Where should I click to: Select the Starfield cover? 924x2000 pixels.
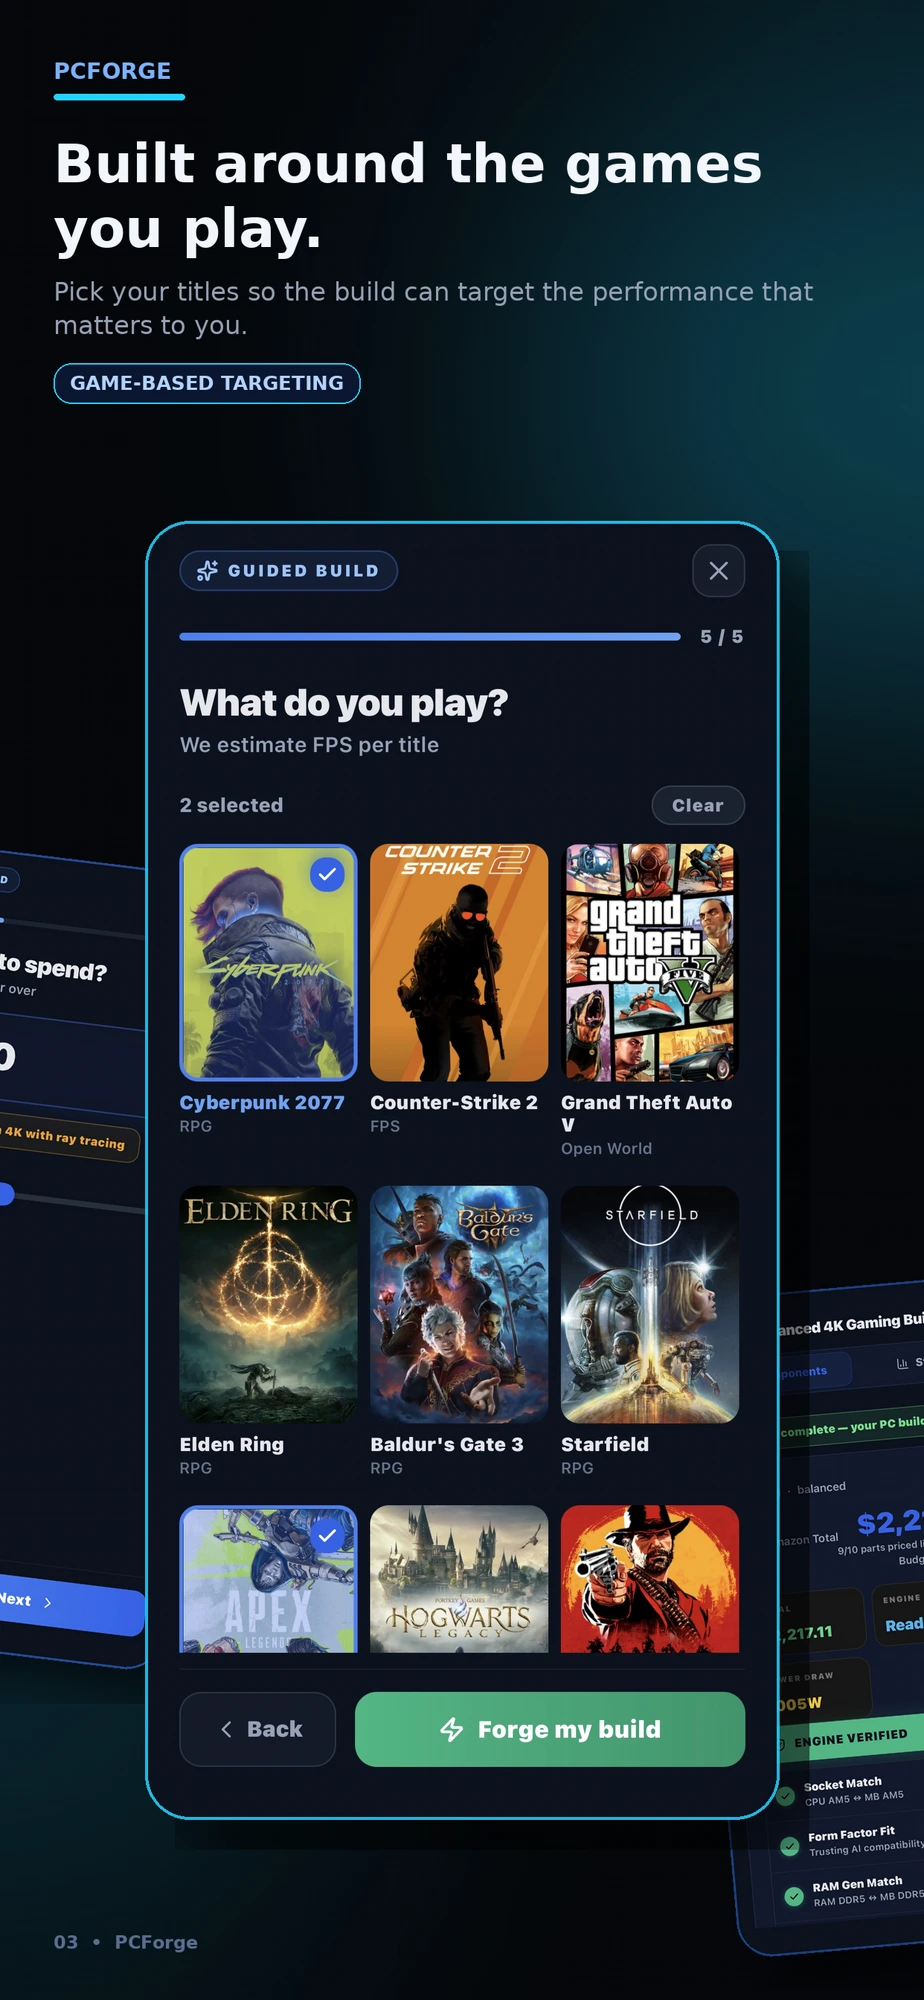coord(650,1304)
